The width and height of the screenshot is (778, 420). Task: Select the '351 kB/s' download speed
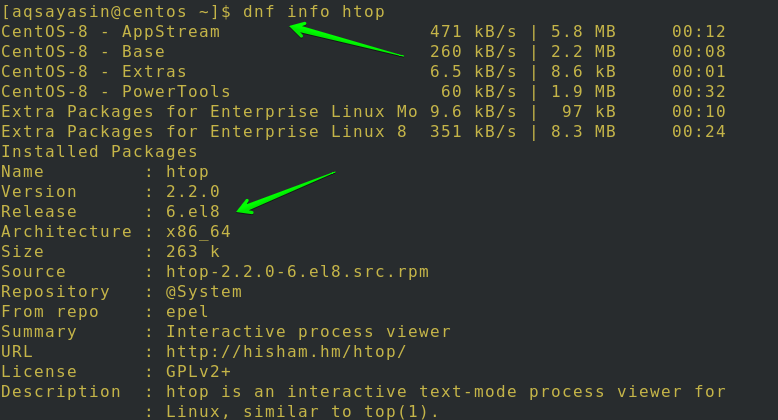[473, 132]
